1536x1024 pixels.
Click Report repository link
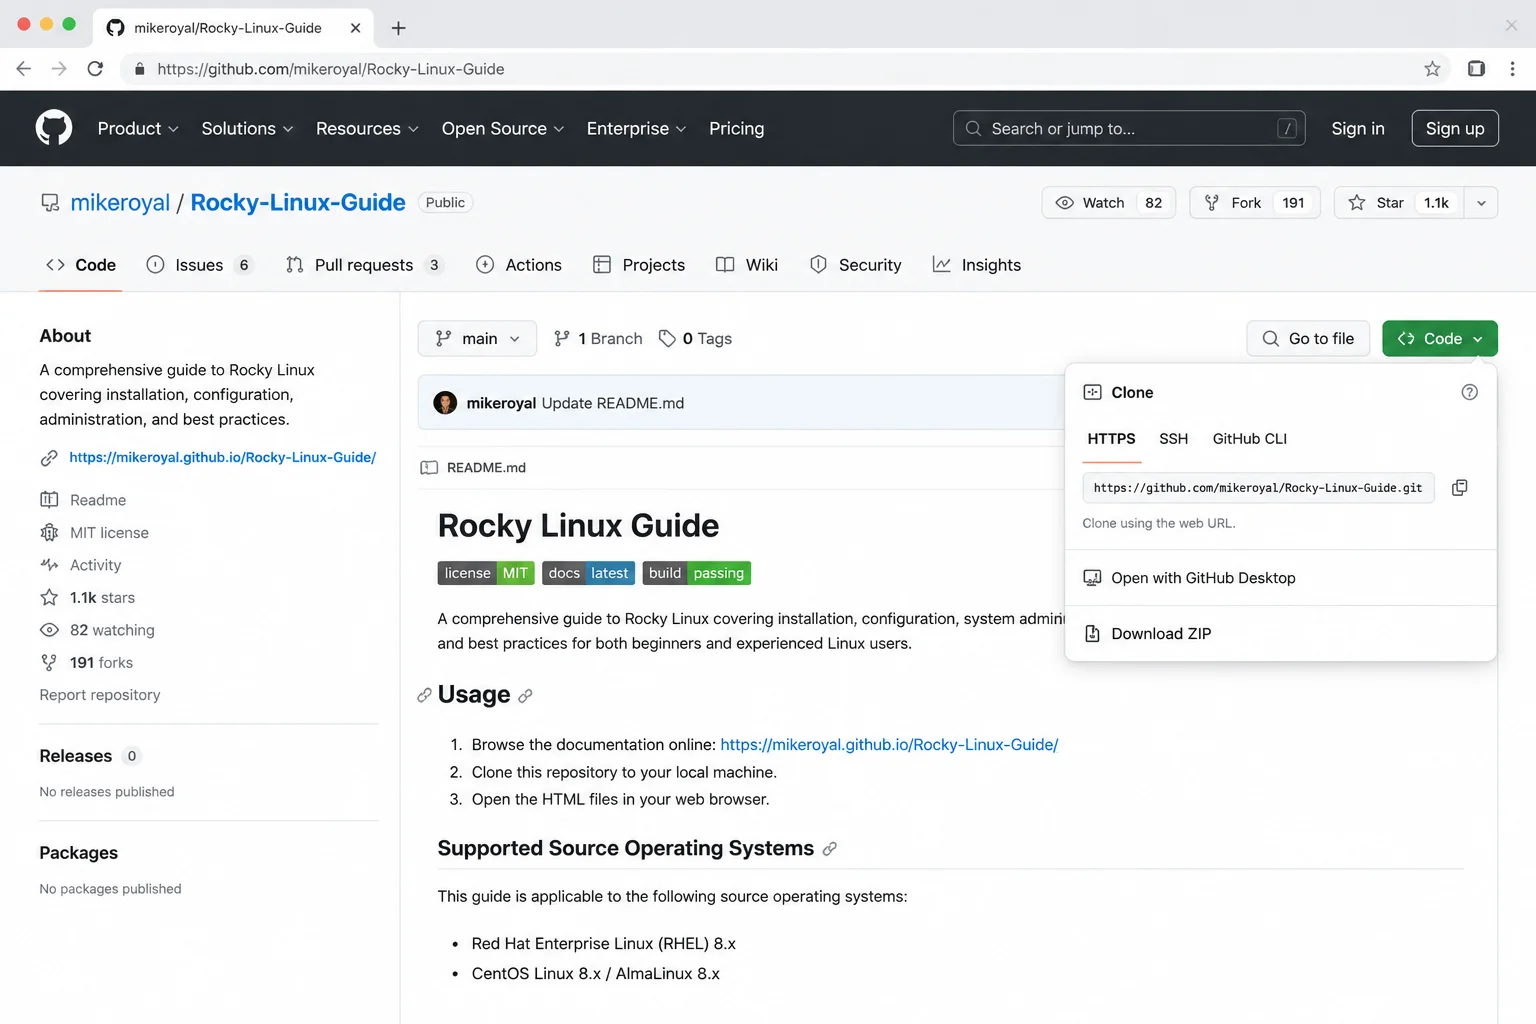[100, 695]
